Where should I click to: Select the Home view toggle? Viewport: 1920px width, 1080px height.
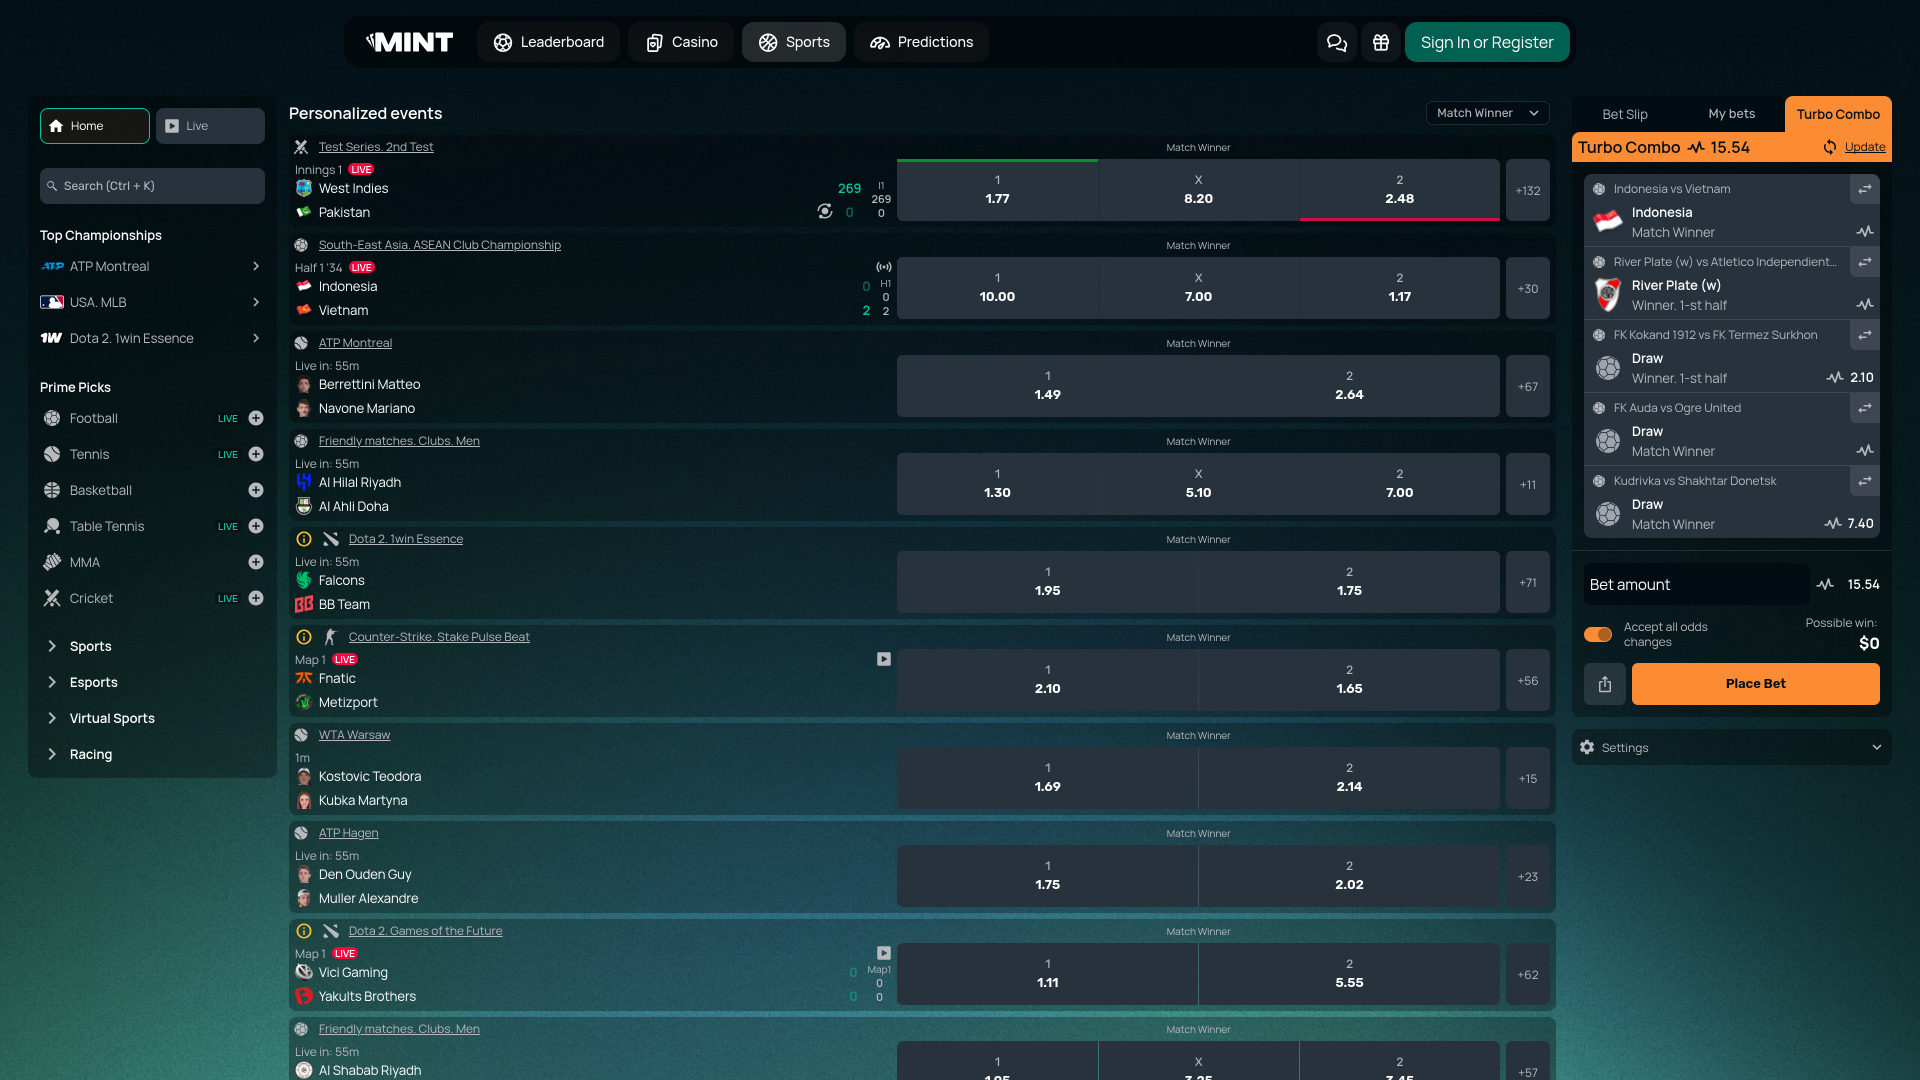95,126
